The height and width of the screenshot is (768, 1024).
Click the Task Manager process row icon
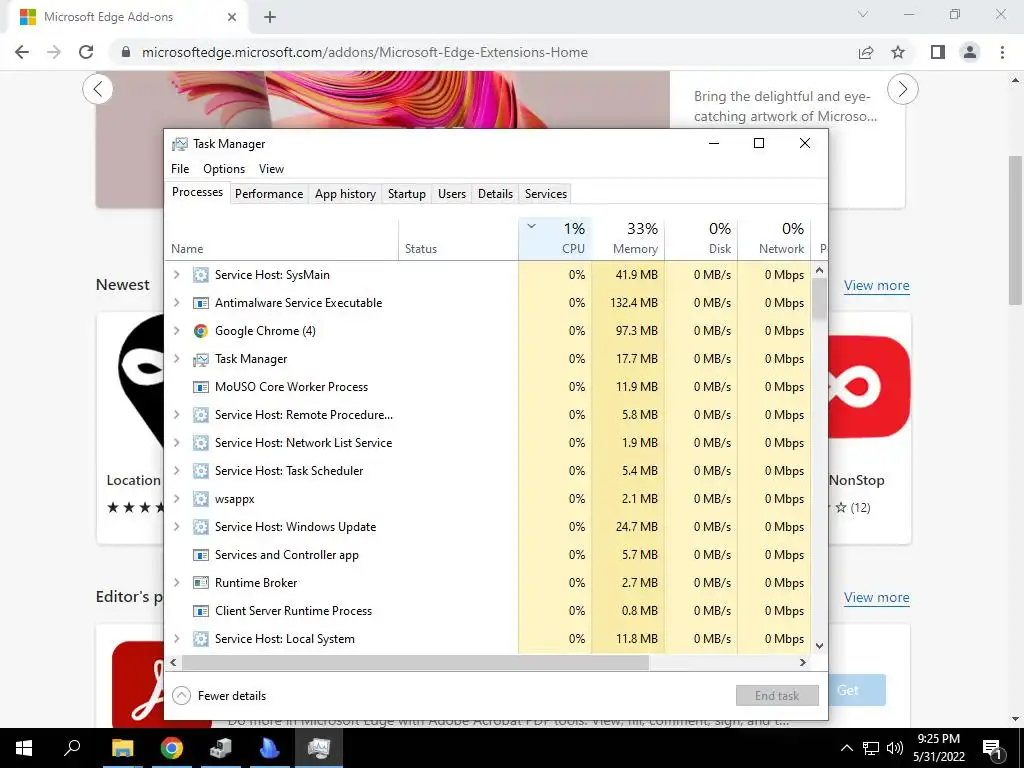click(x=200, y=359)
